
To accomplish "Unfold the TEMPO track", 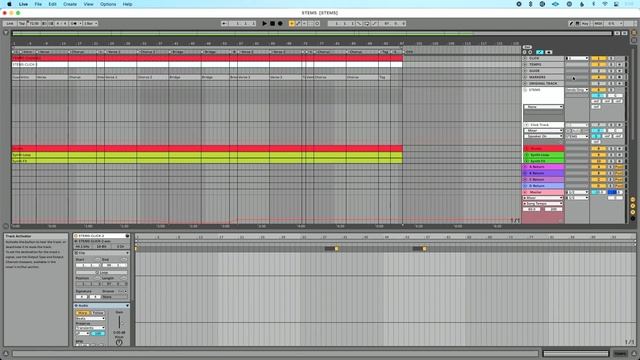I will [x=526, y=64].
